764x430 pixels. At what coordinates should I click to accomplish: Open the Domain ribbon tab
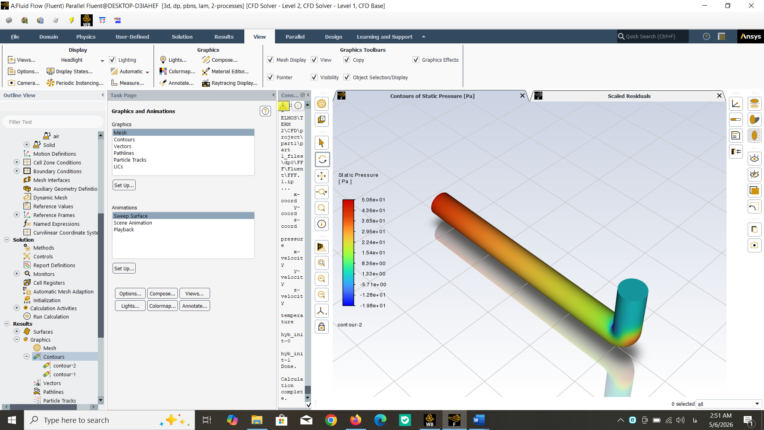point(49,37)
